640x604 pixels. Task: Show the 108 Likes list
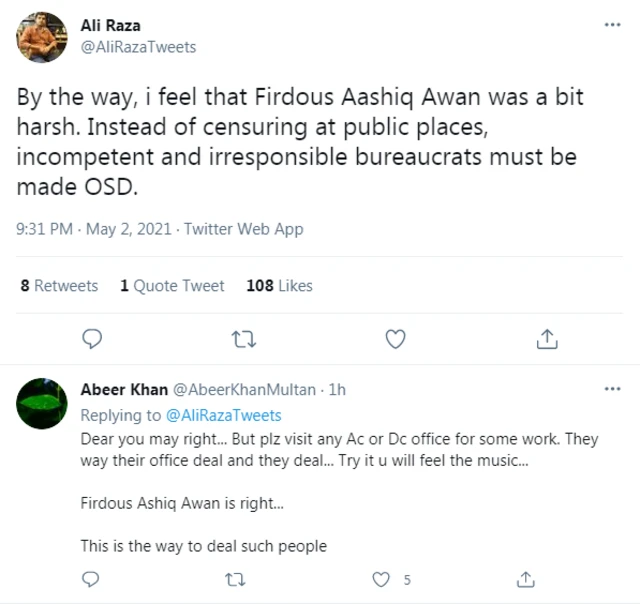coord(279,286)
